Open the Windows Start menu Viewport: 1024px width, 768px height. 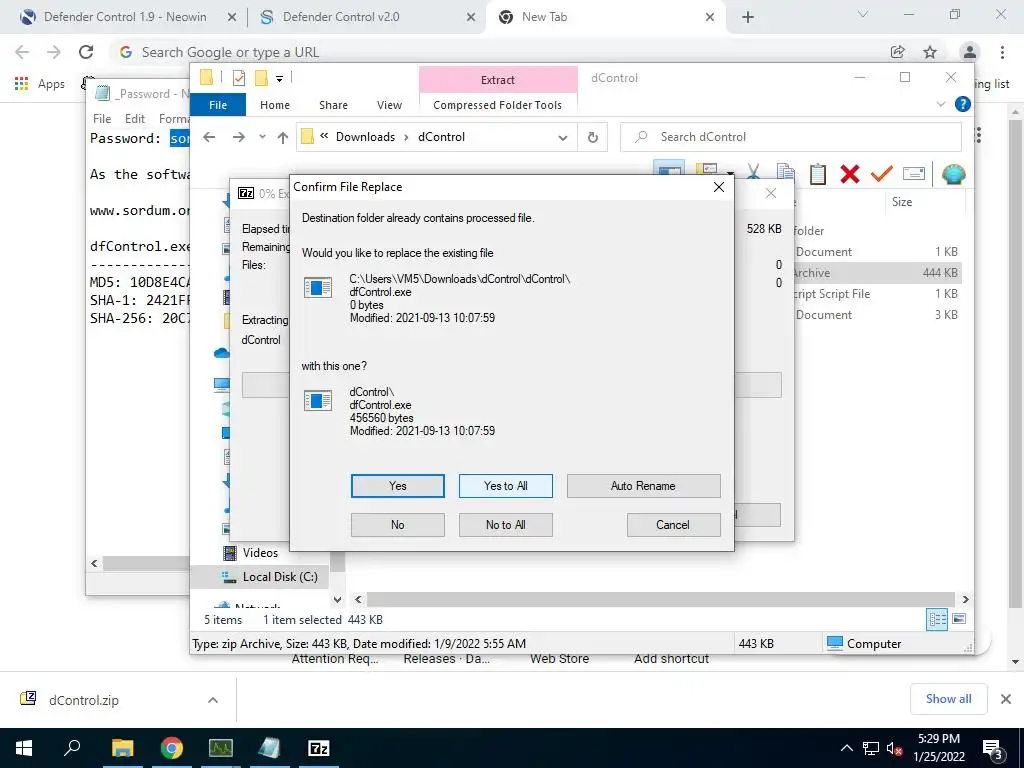click(24, 748)
